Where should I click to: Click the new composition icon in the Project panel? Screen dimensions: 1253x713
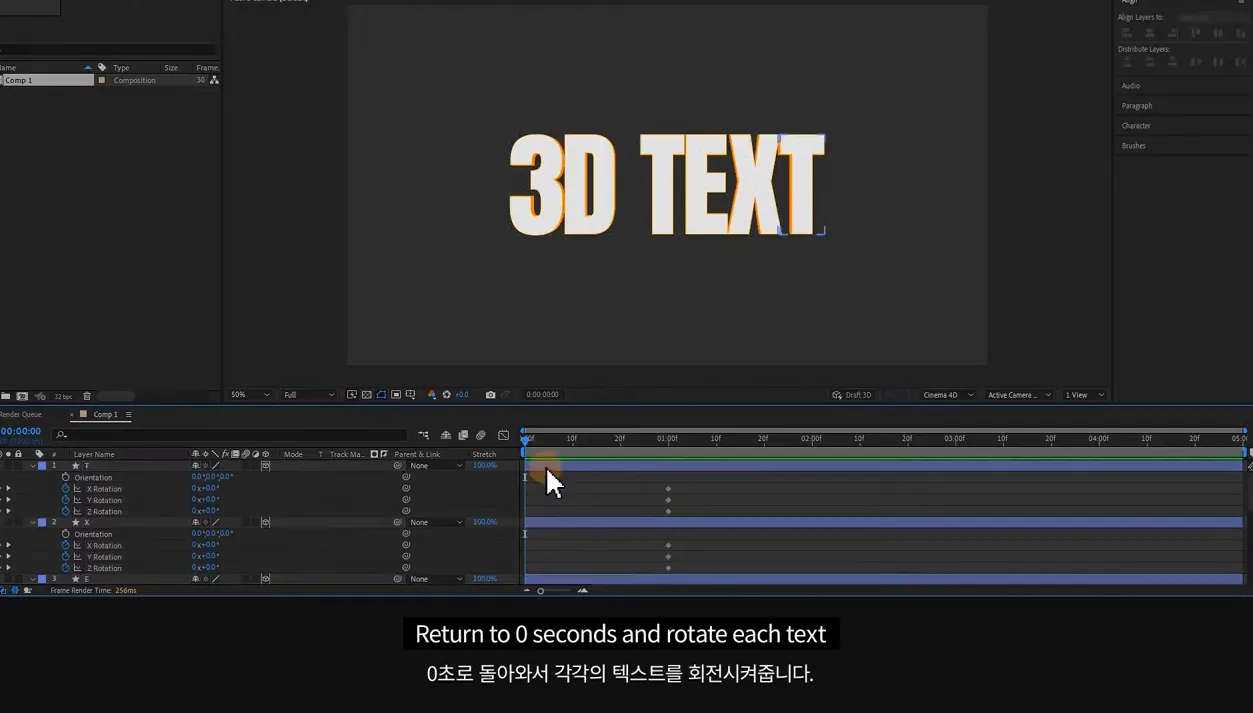pyautogui.click(x=22, y=396)
